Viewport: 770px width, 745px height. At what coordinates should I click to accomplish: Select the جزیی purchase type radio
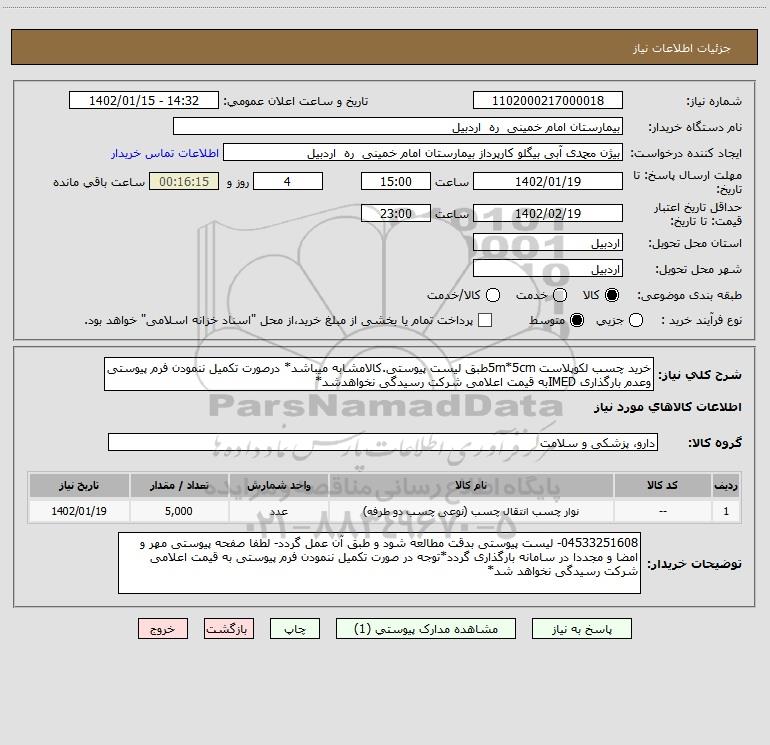pyautogui.click(x=636, y=320)
